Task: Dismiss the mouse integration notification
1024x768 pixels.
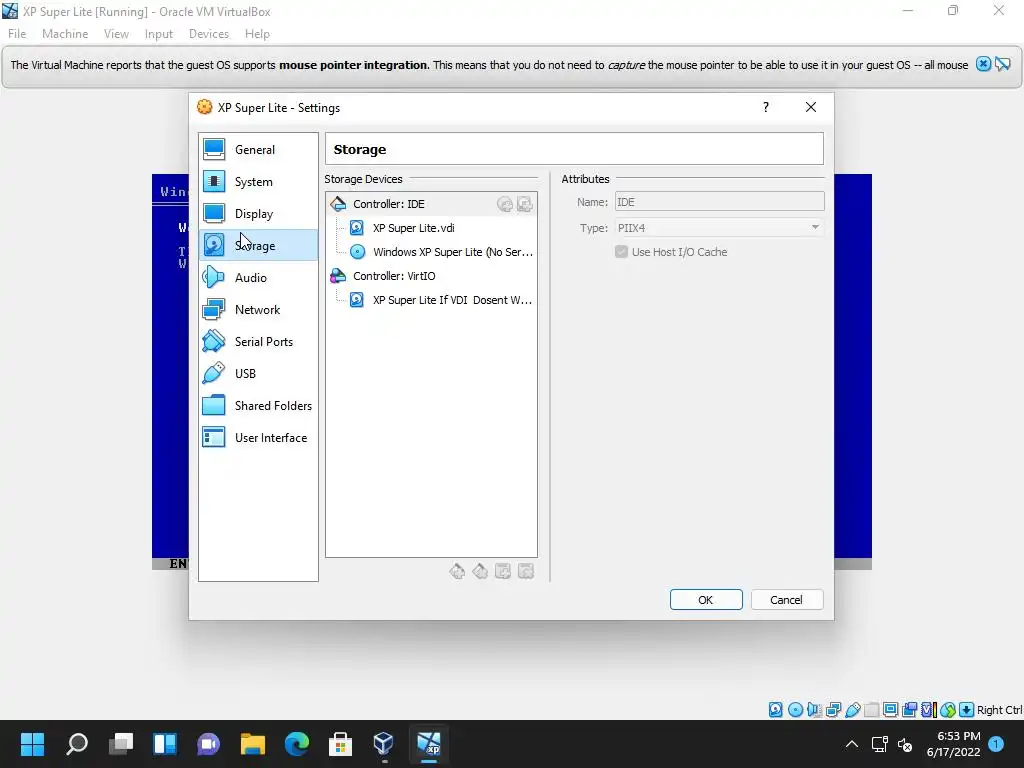Action: point(984,64)
